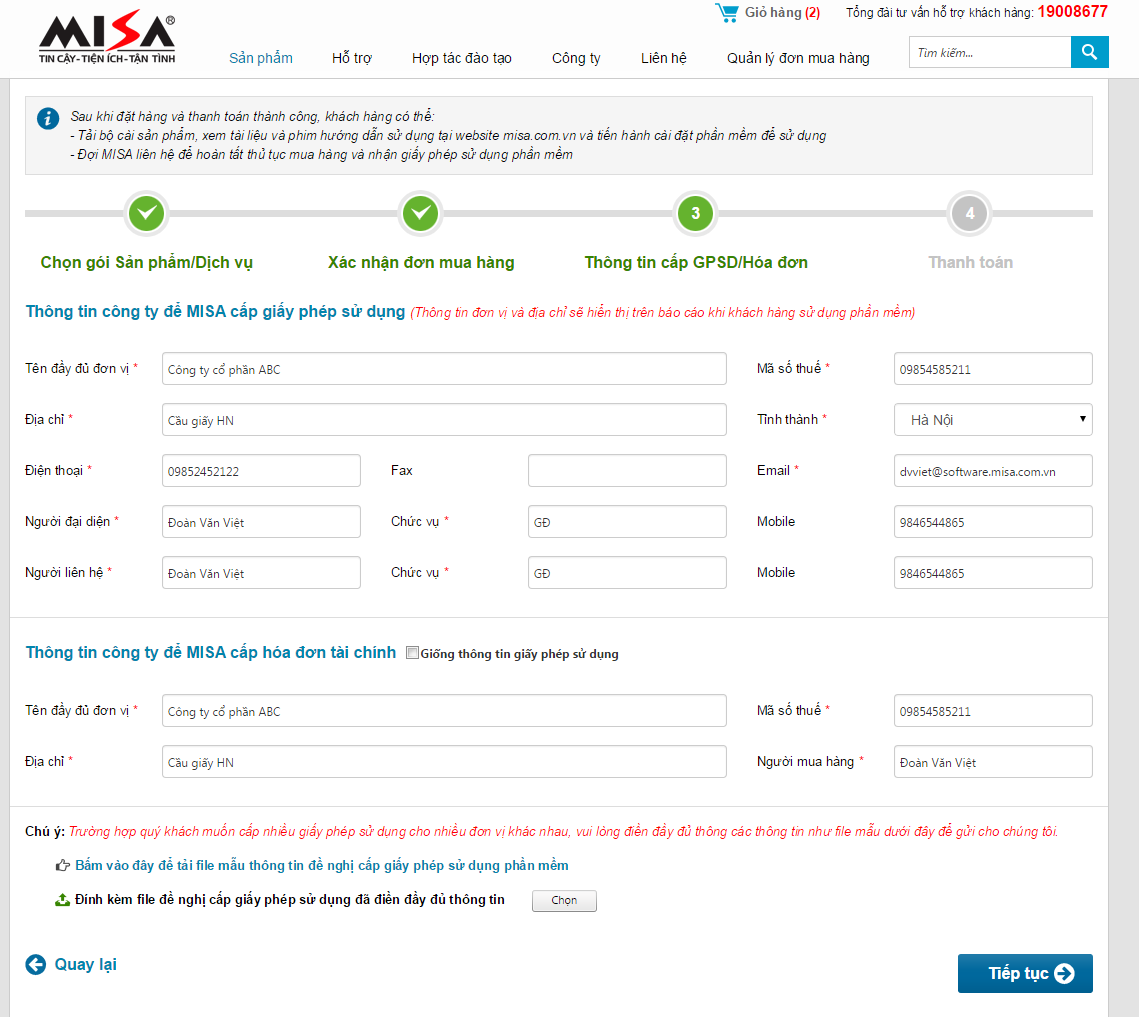Click the second completed step checkmark
This screenshot has height=1017, width=1139.
[x=421, y=213]
